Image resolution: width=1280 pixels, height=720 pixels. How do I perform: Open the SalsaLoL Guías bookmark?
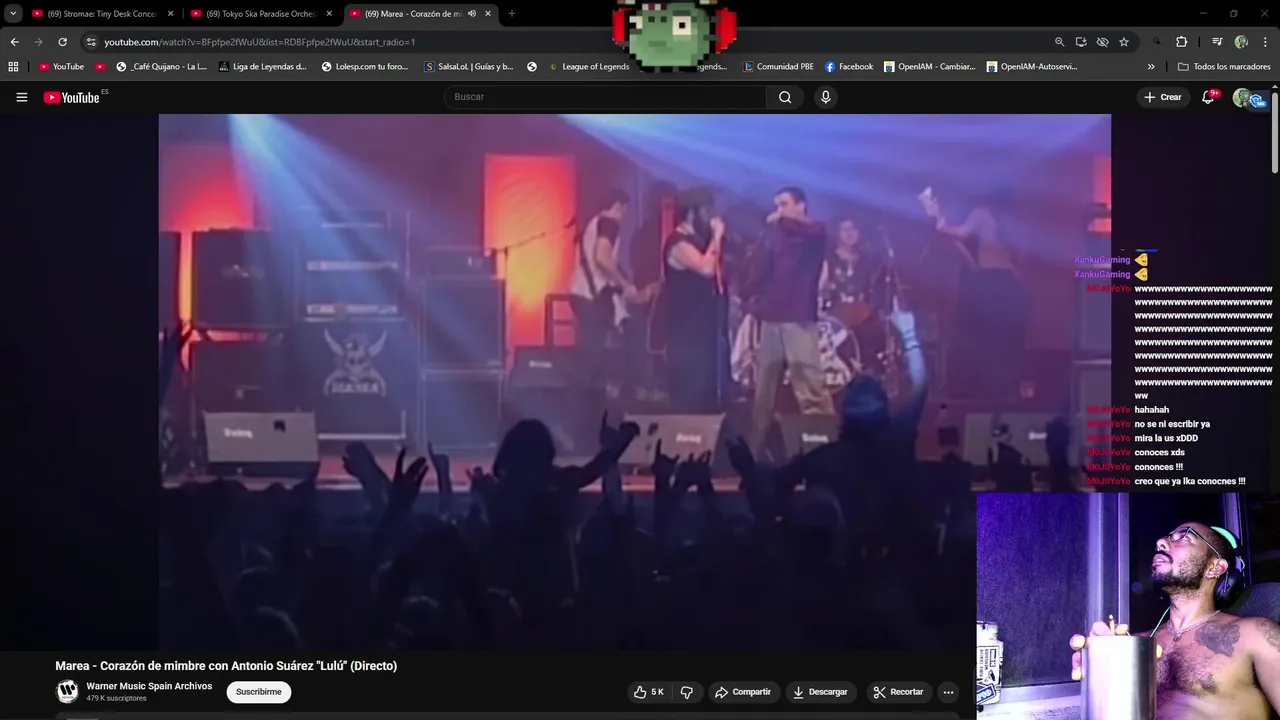pos(469,67)
